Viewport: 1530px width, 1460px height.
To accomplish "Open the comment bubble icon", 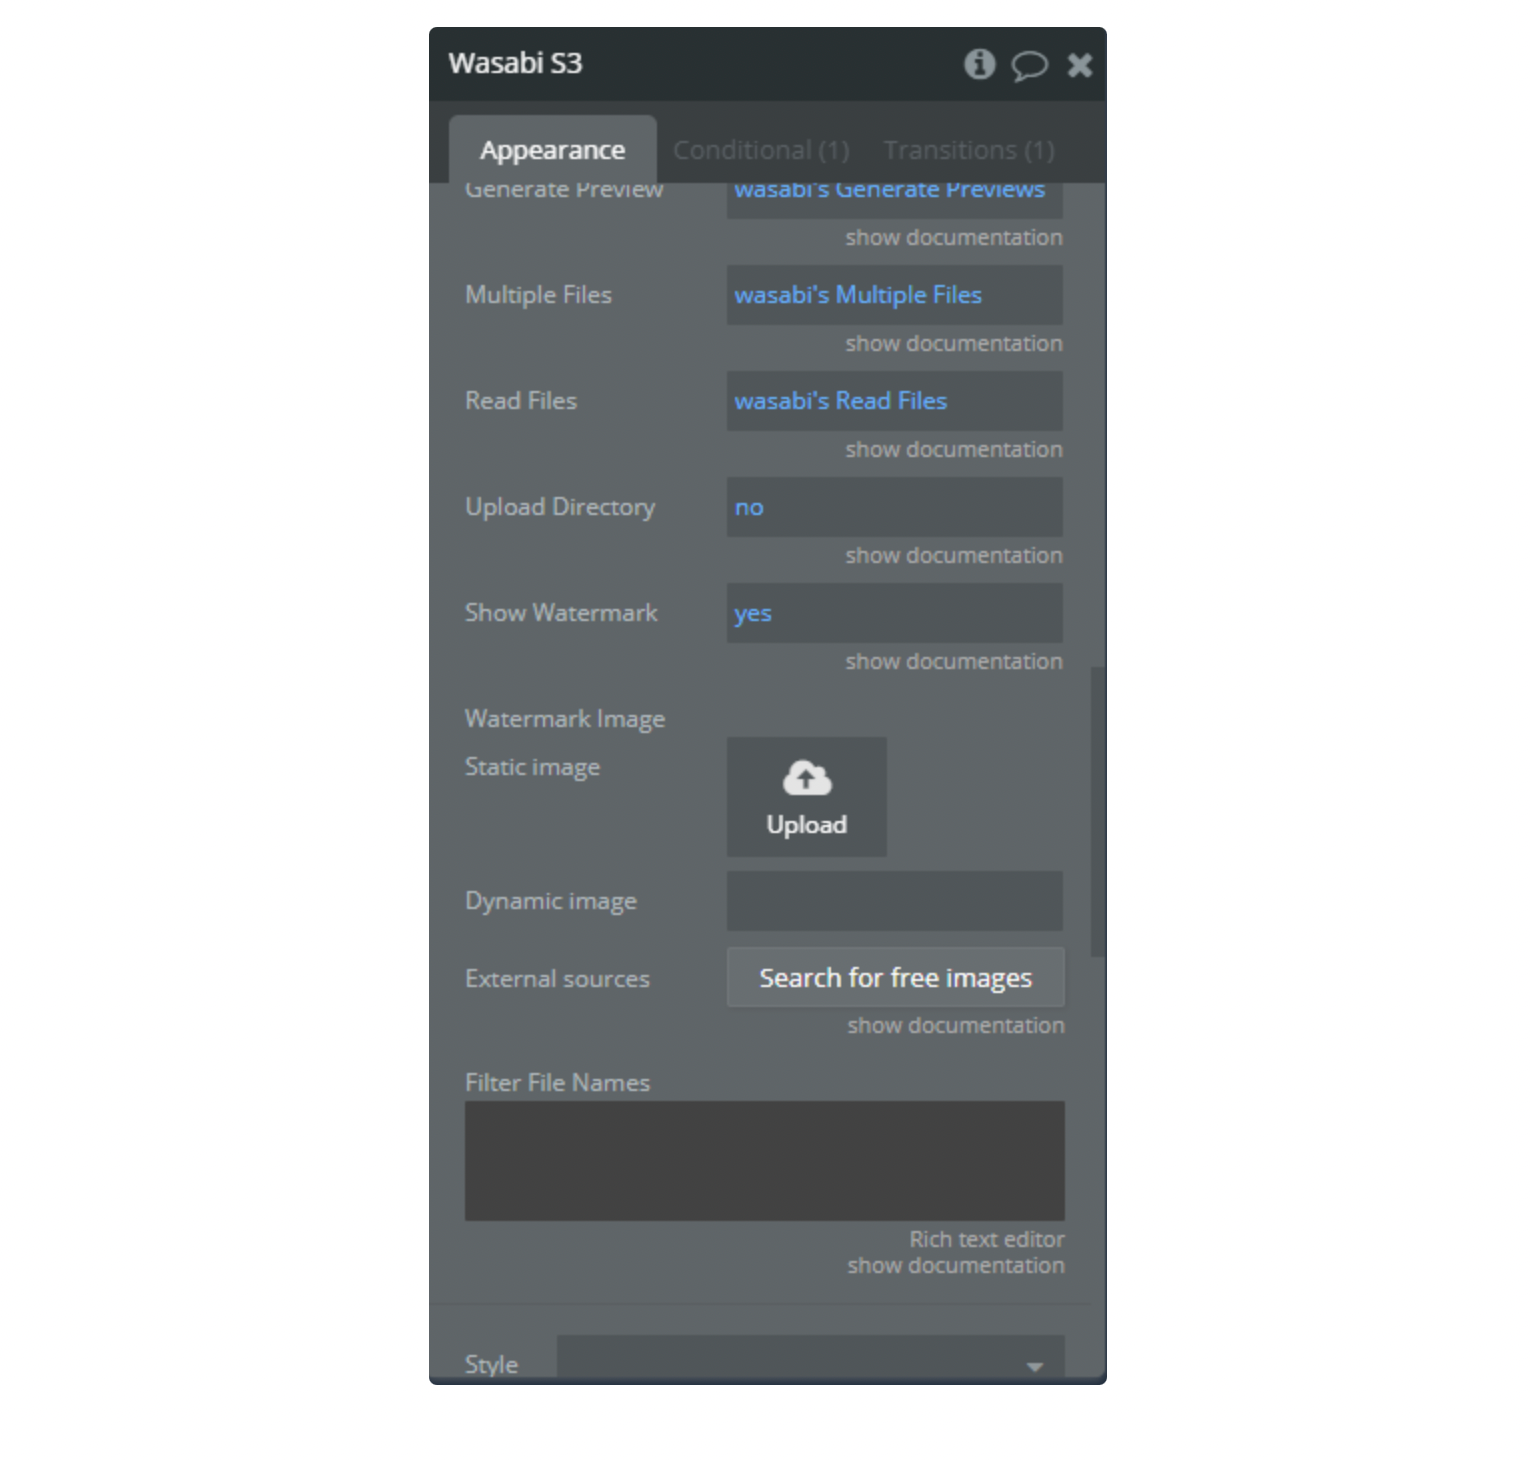I will pyautogui.click(x=1029, y=65).
